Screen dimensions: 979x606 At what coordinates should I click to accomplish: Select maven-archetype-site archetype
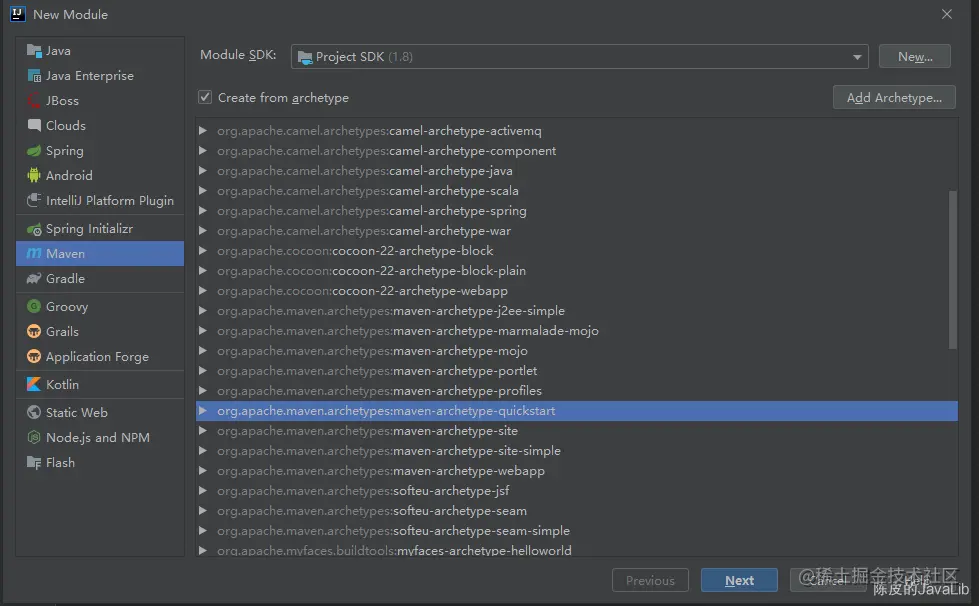pyautogui.click(x=577, y=431)
